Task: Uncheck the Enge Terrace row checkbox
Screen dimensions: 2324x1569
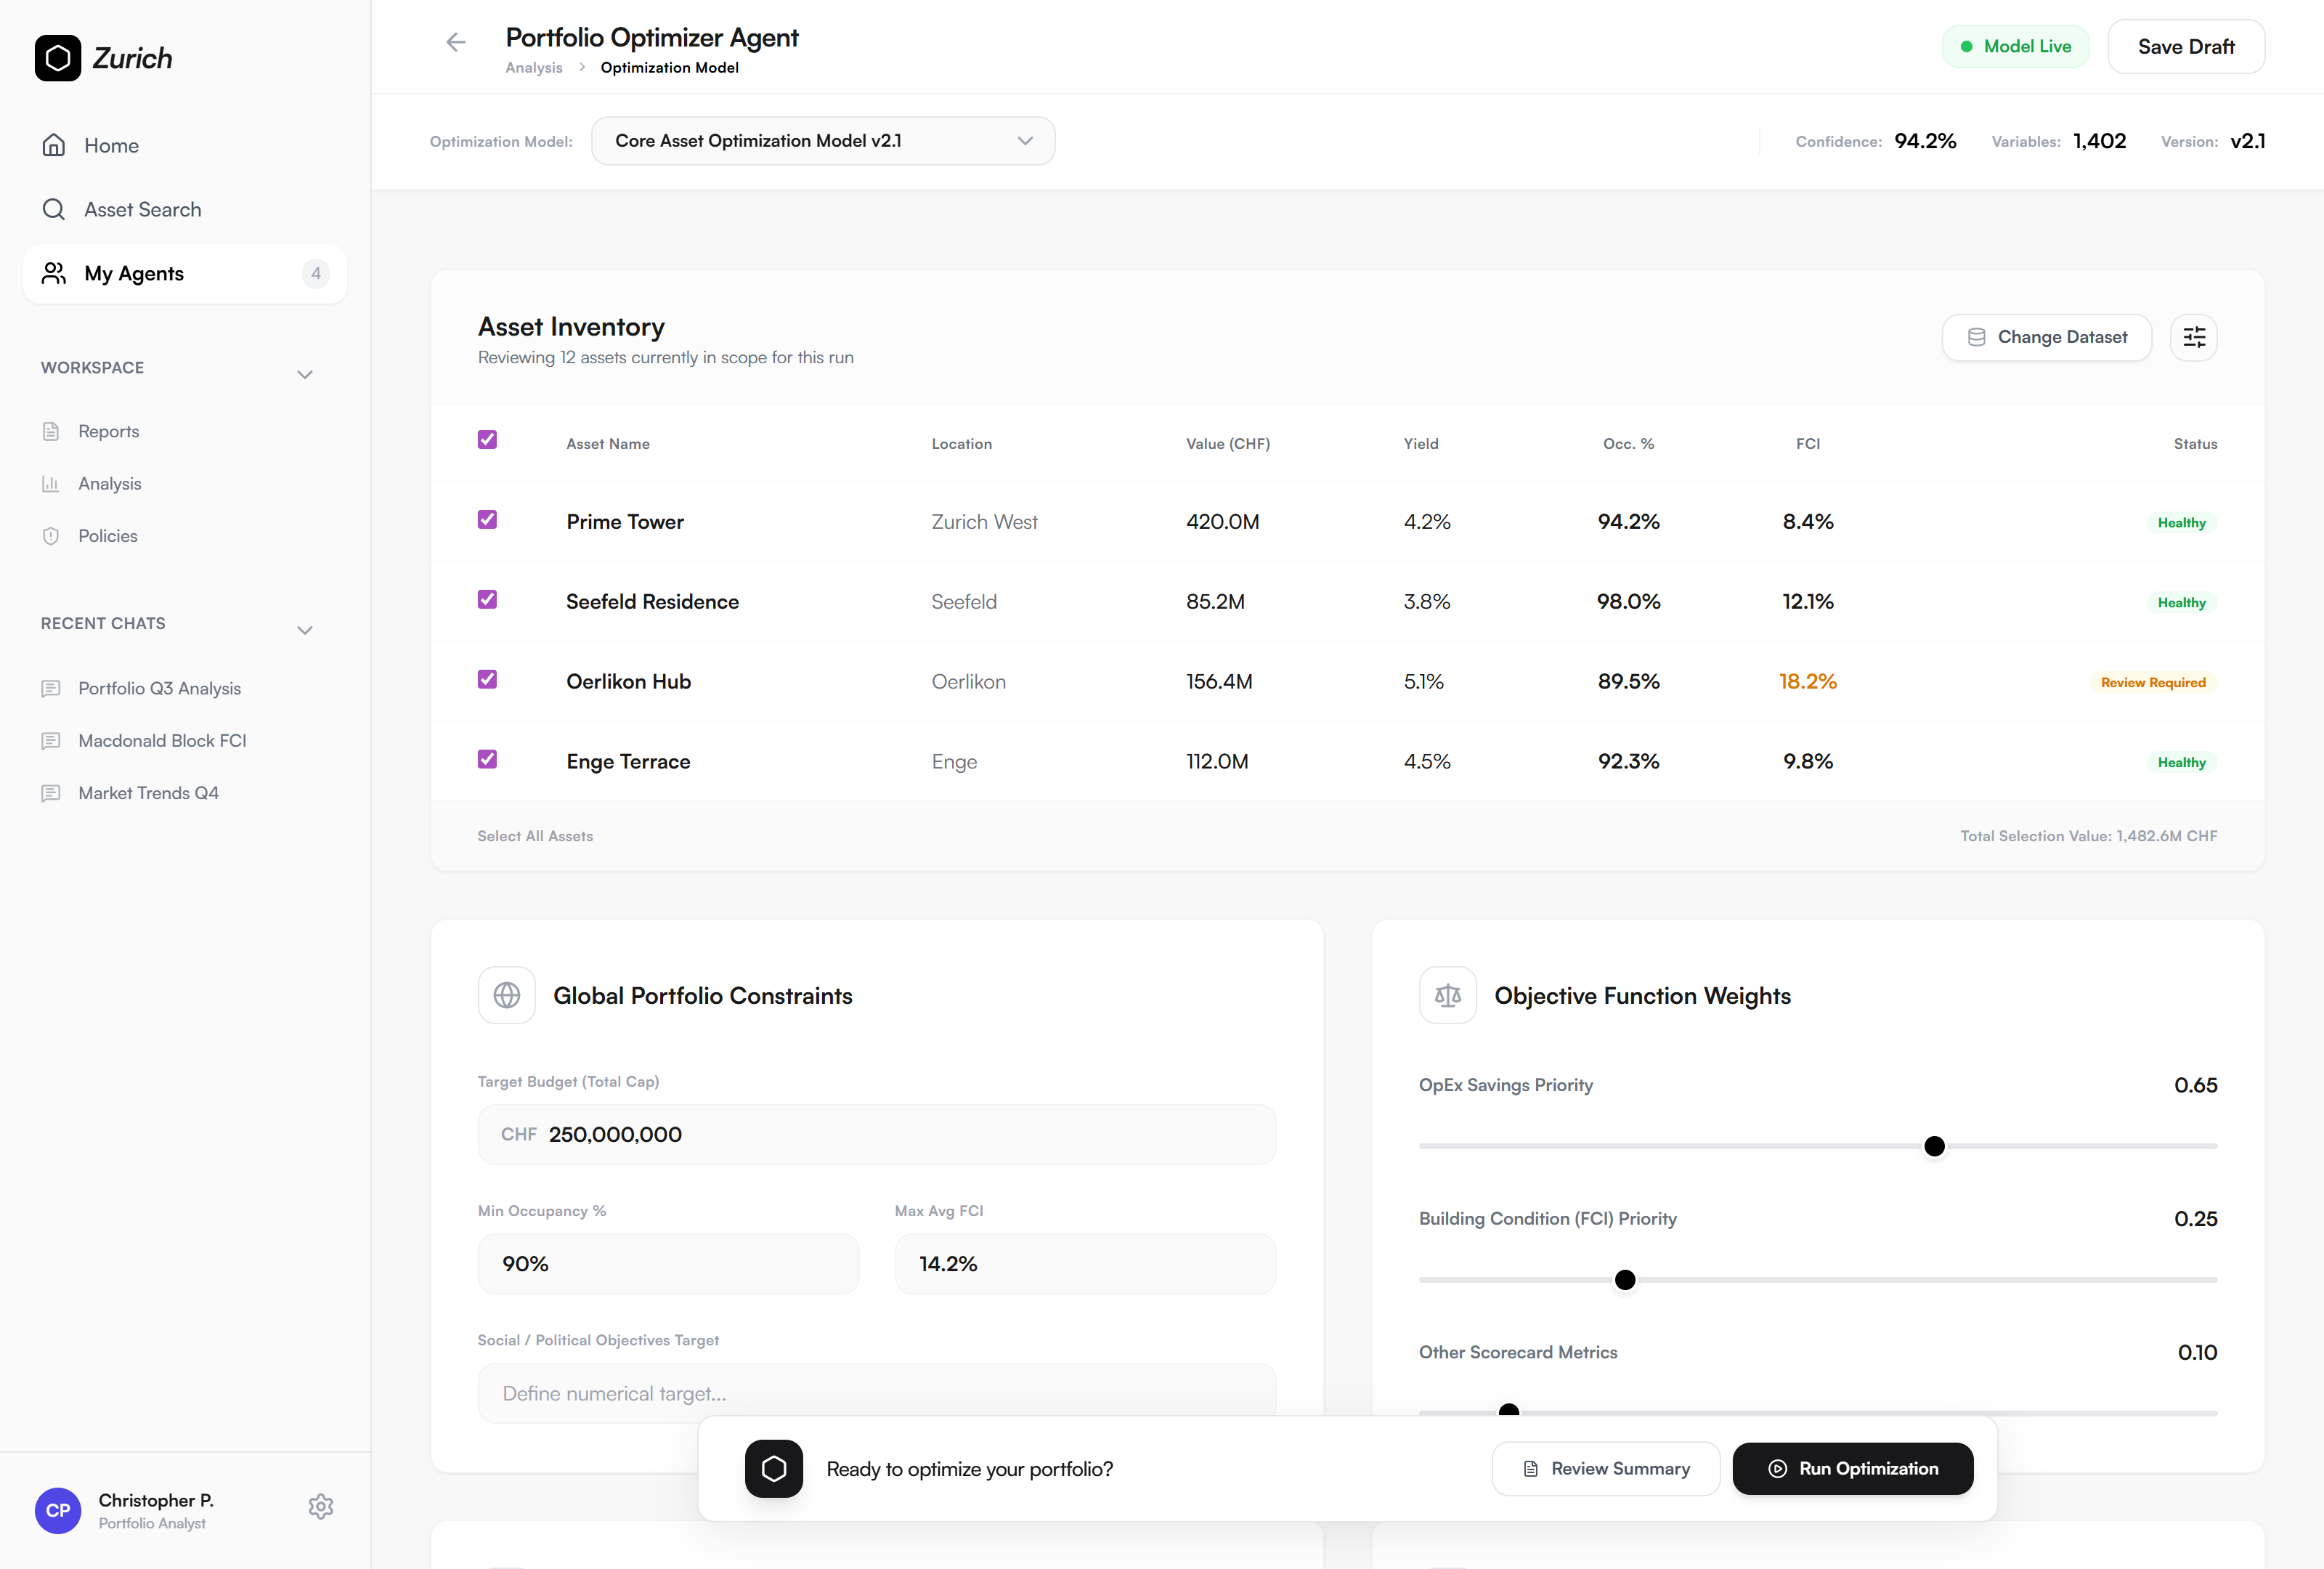Action: 487,760
